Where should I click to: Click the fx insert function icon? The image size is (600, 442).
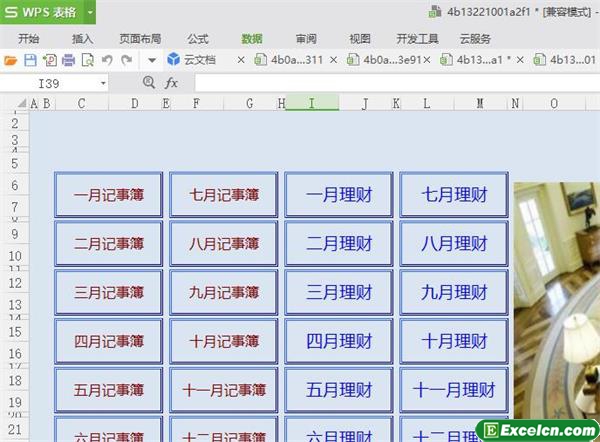click(x=171, y=83)
